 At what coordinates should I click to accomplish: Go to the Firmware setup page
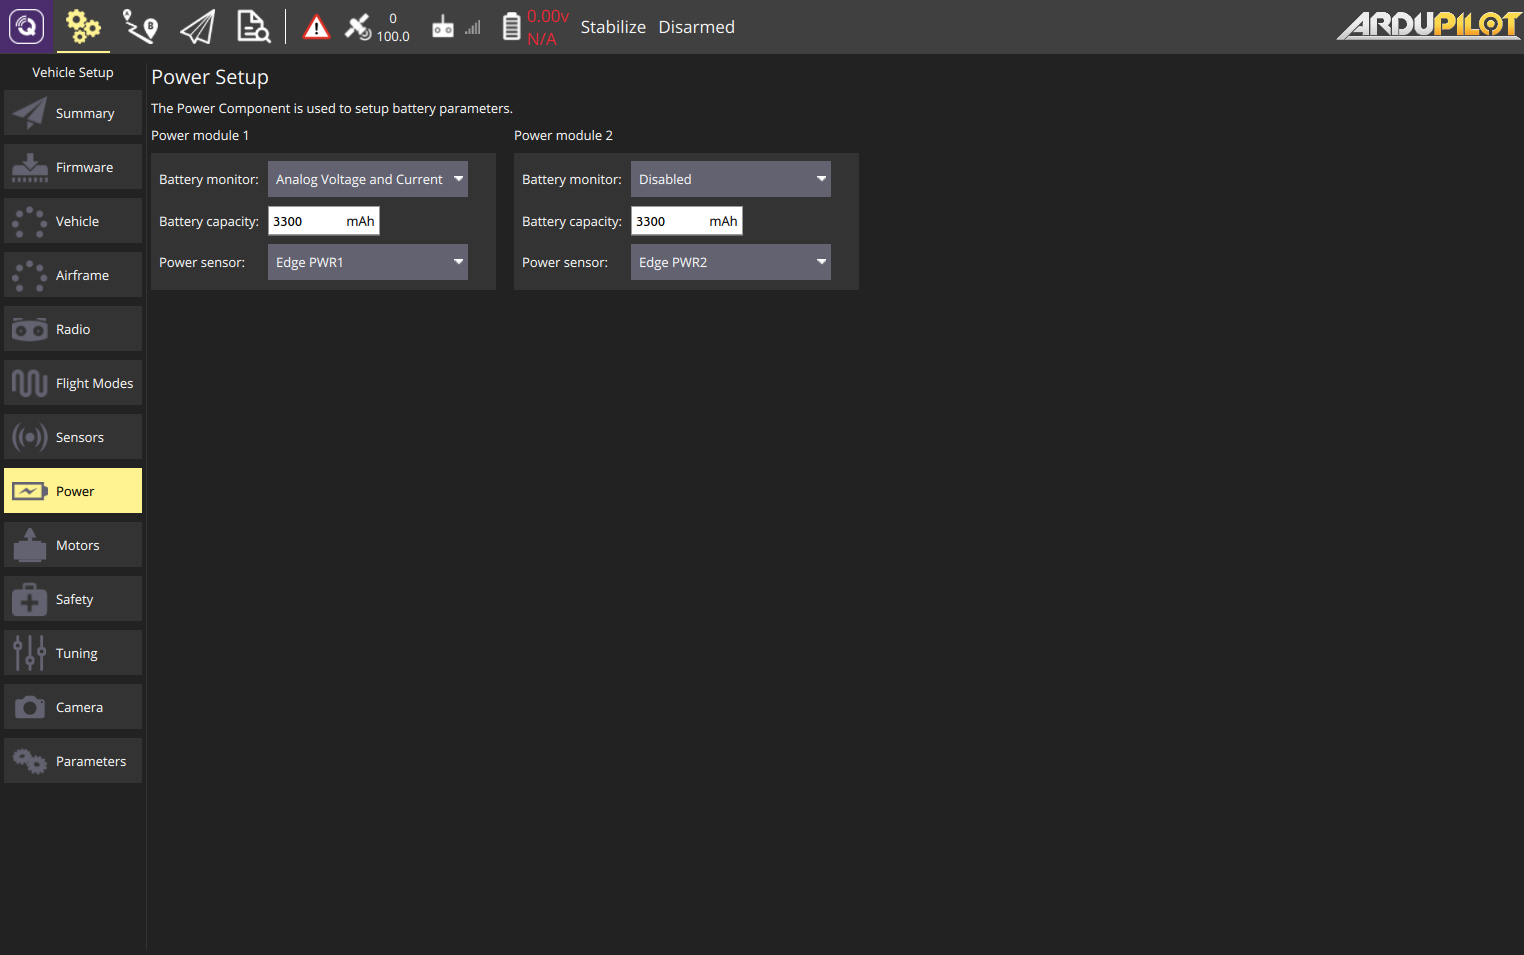point(73,167)
